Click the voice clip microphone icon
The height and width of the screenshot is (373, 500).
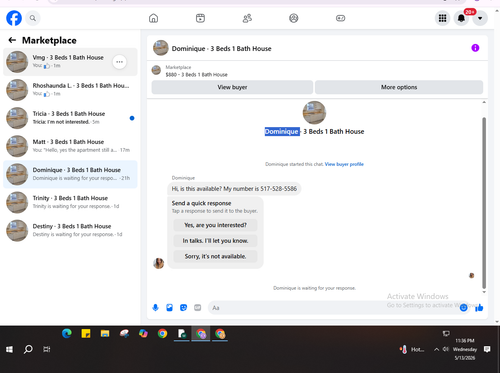[x=155, y=308]
